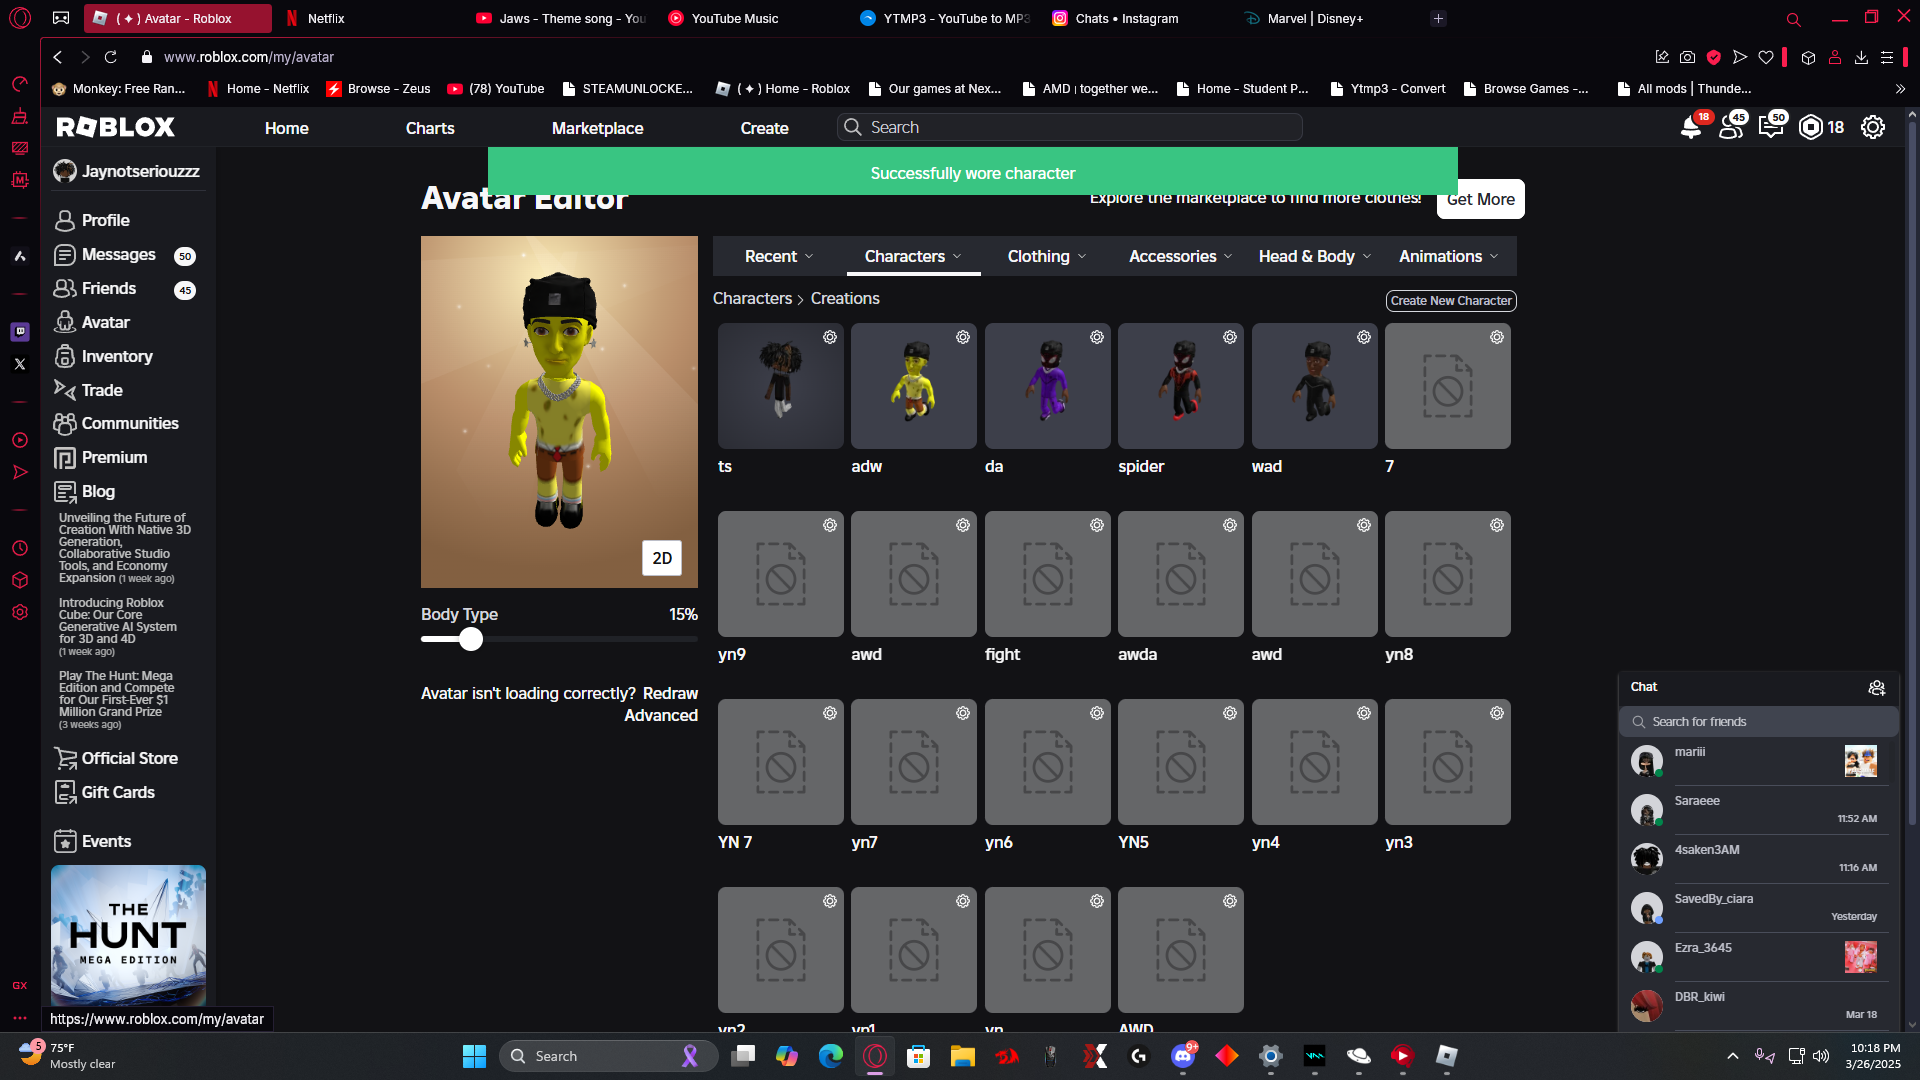Open Roblox settings gear in header

point(1872,127)
